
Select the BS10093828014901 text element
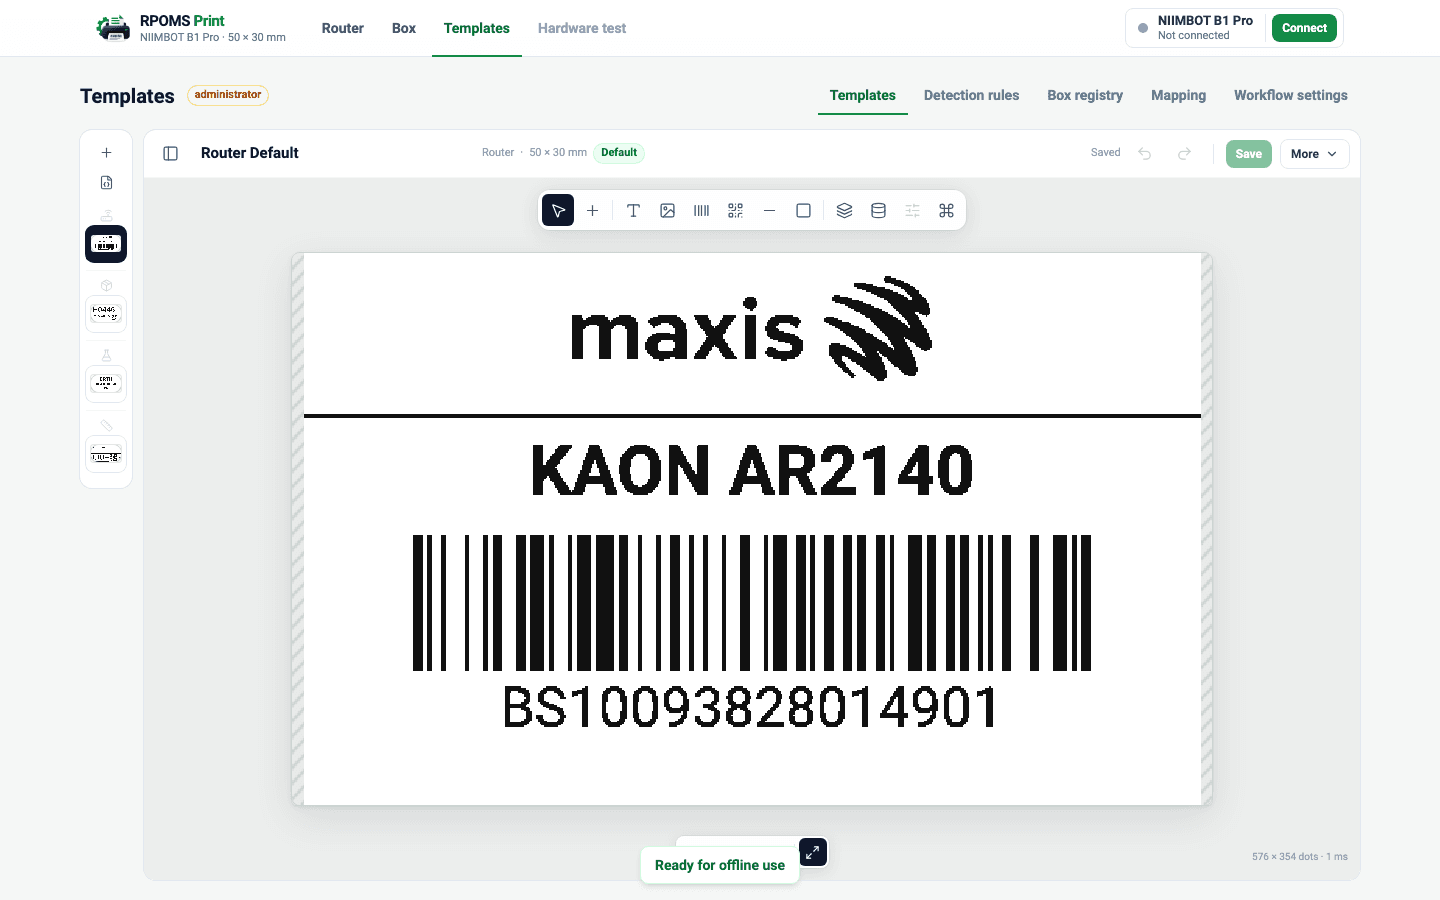tap(750, 707)
